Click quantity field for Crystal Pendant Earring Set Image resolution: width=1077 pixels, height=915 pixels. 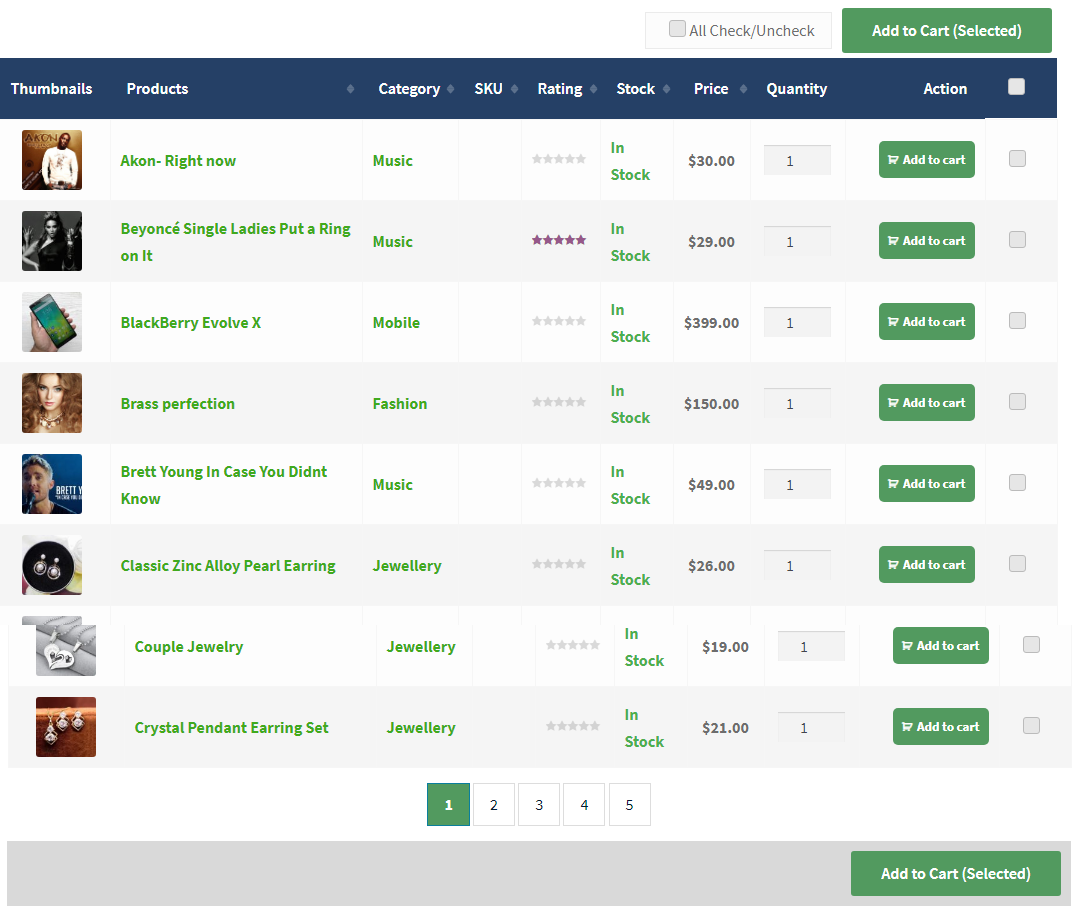pyautogui.click(x=811, y=728)
